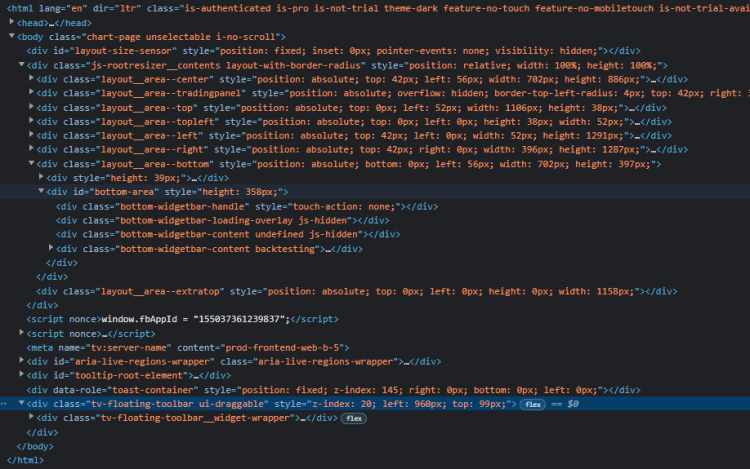Expand the layout__area--right div

31,148
